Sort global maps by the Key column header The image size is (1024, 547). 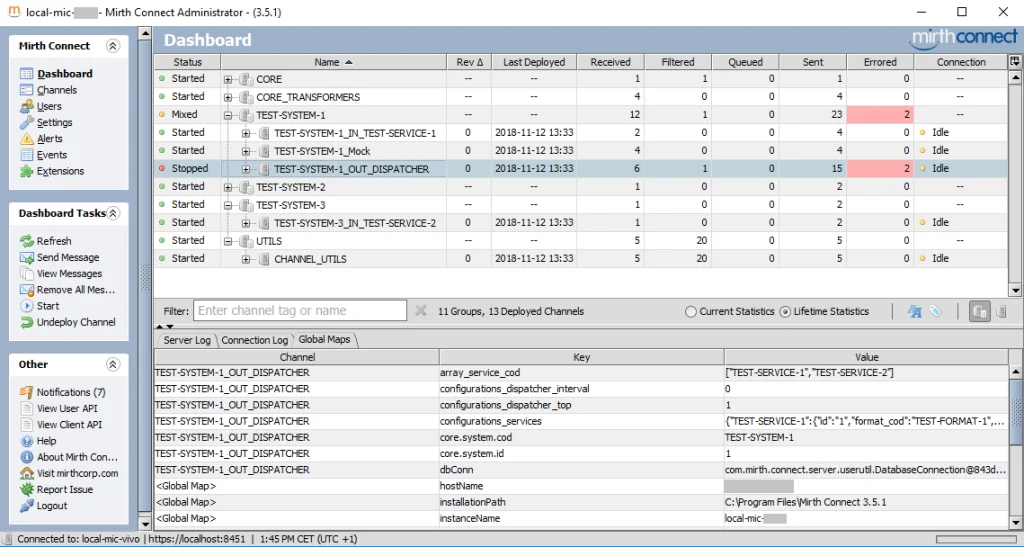tap(581, 357)
